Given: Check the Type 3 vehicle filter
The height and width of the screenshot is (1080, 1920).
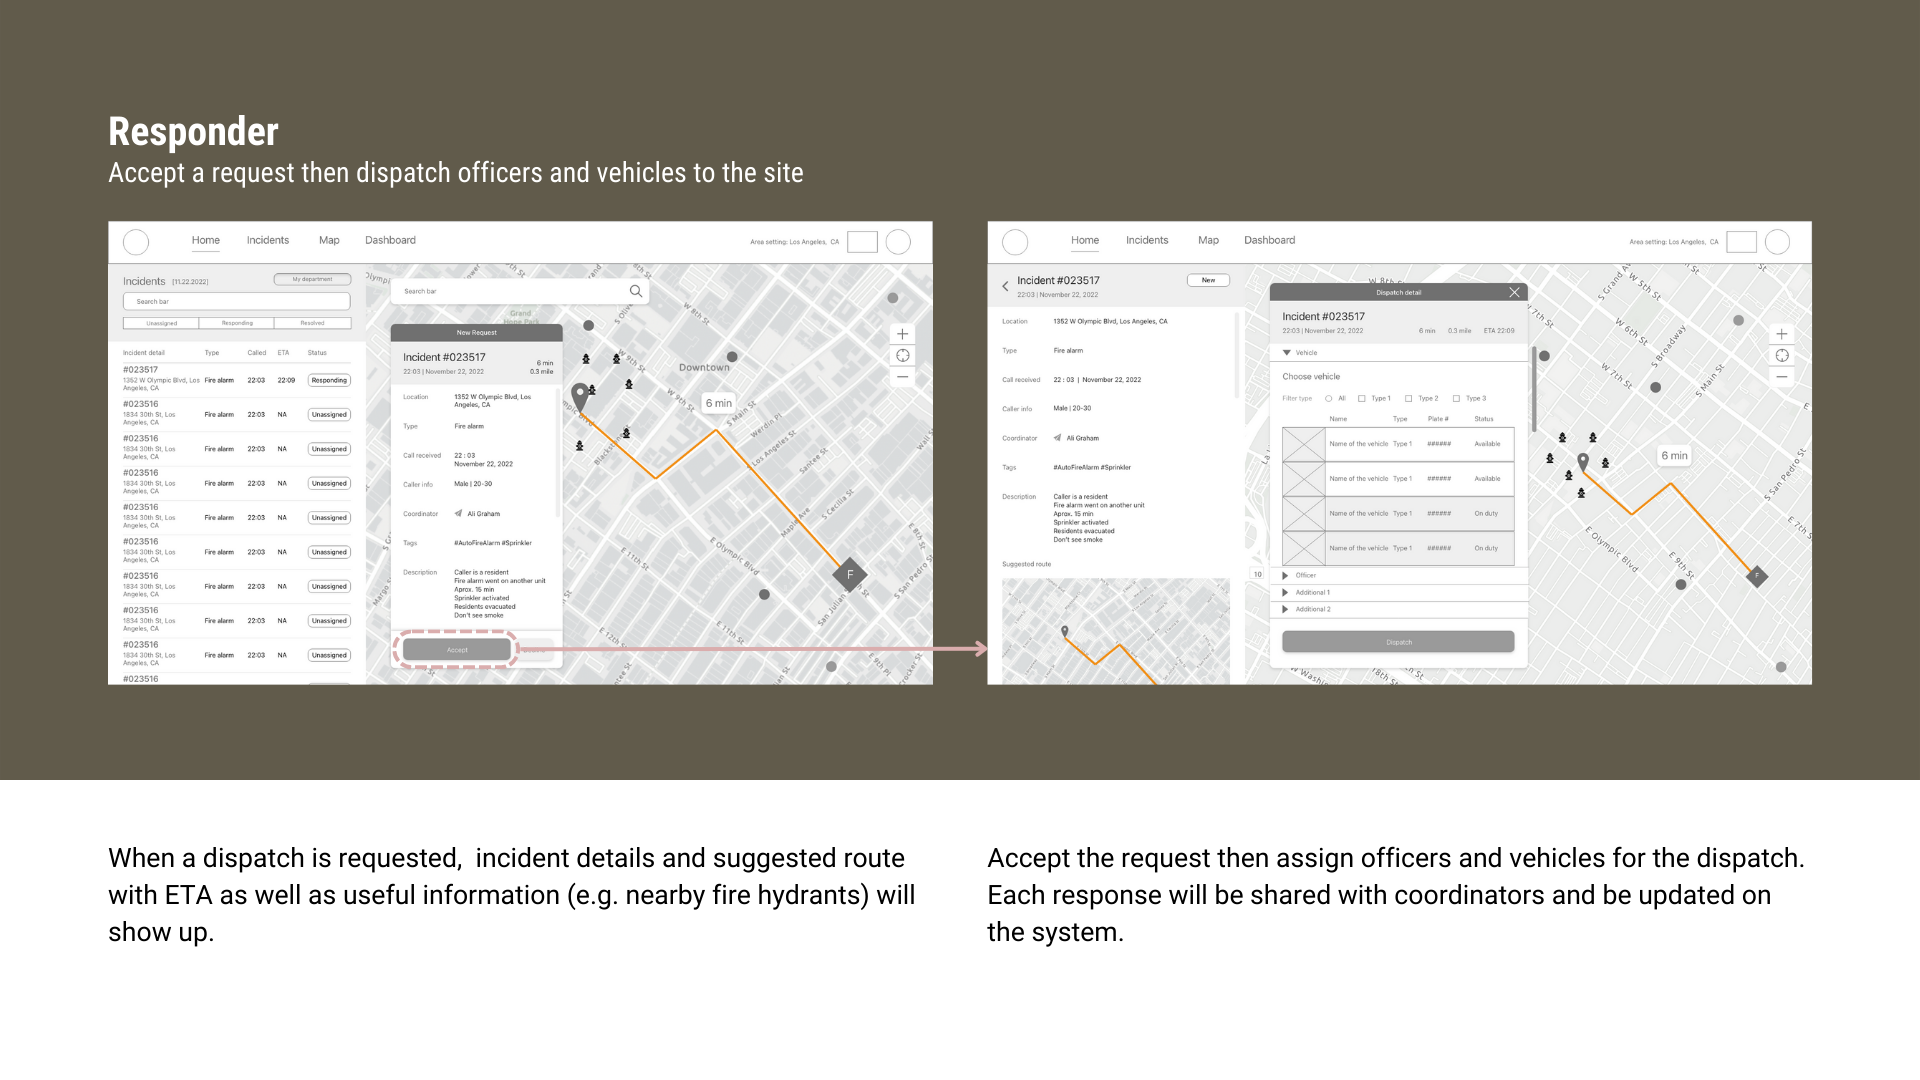Looking at the screenshot, I should pos(1456,398).
